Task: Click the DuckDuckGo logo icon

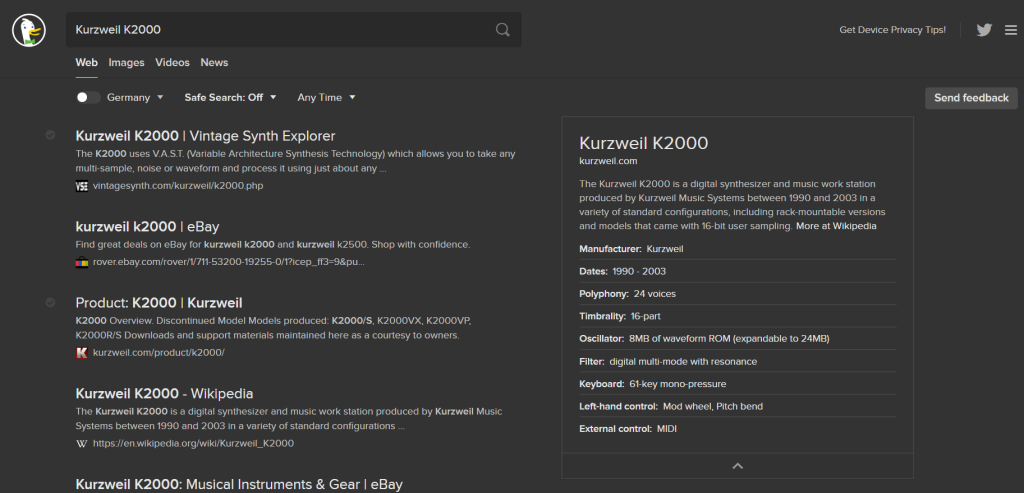Action: coord(29,30)
